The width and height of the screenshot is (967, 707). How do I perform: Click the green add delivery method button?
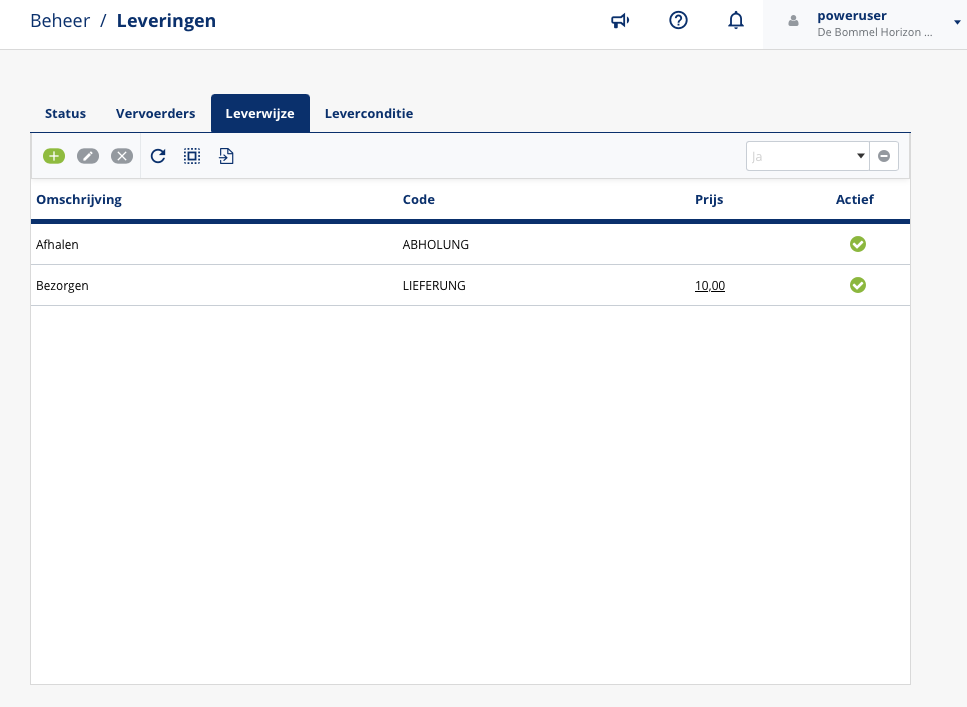[53, 156]
